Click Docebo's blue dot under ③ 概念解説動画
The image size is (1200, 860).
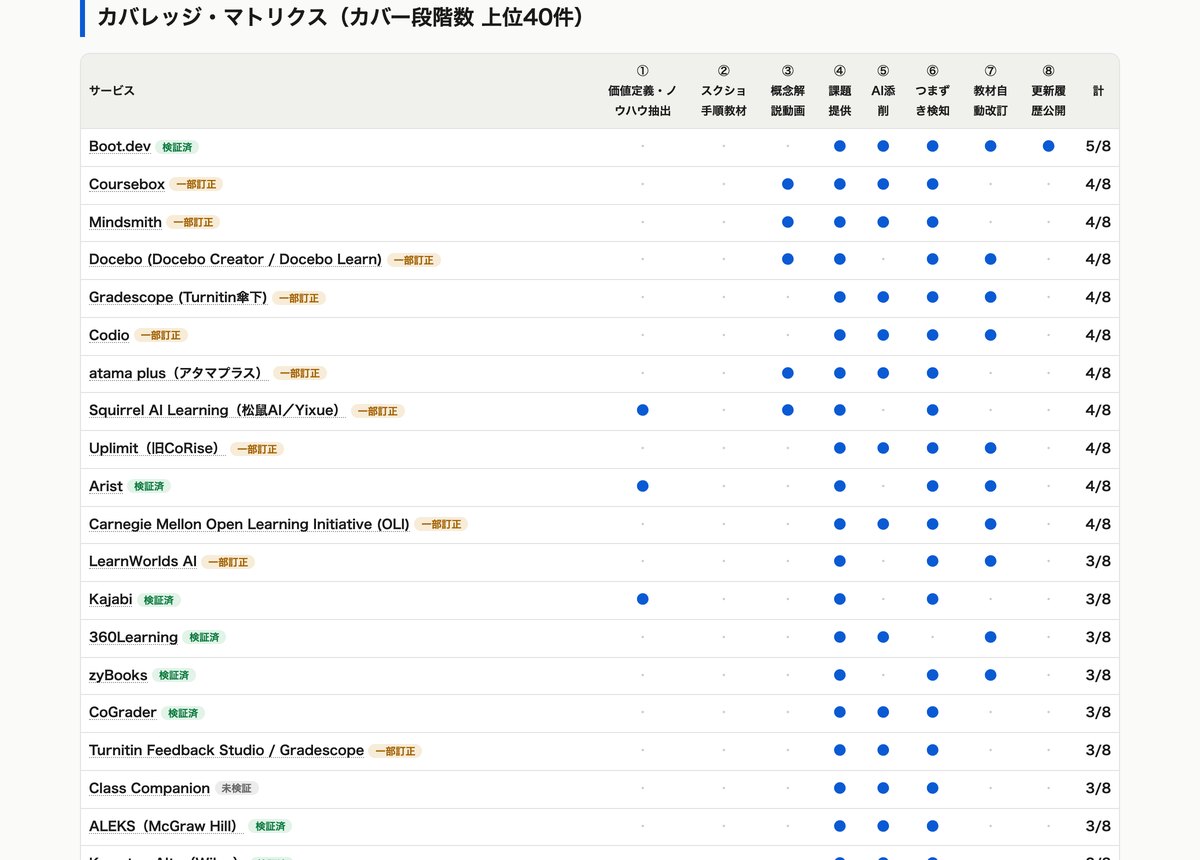click(788, 259)
